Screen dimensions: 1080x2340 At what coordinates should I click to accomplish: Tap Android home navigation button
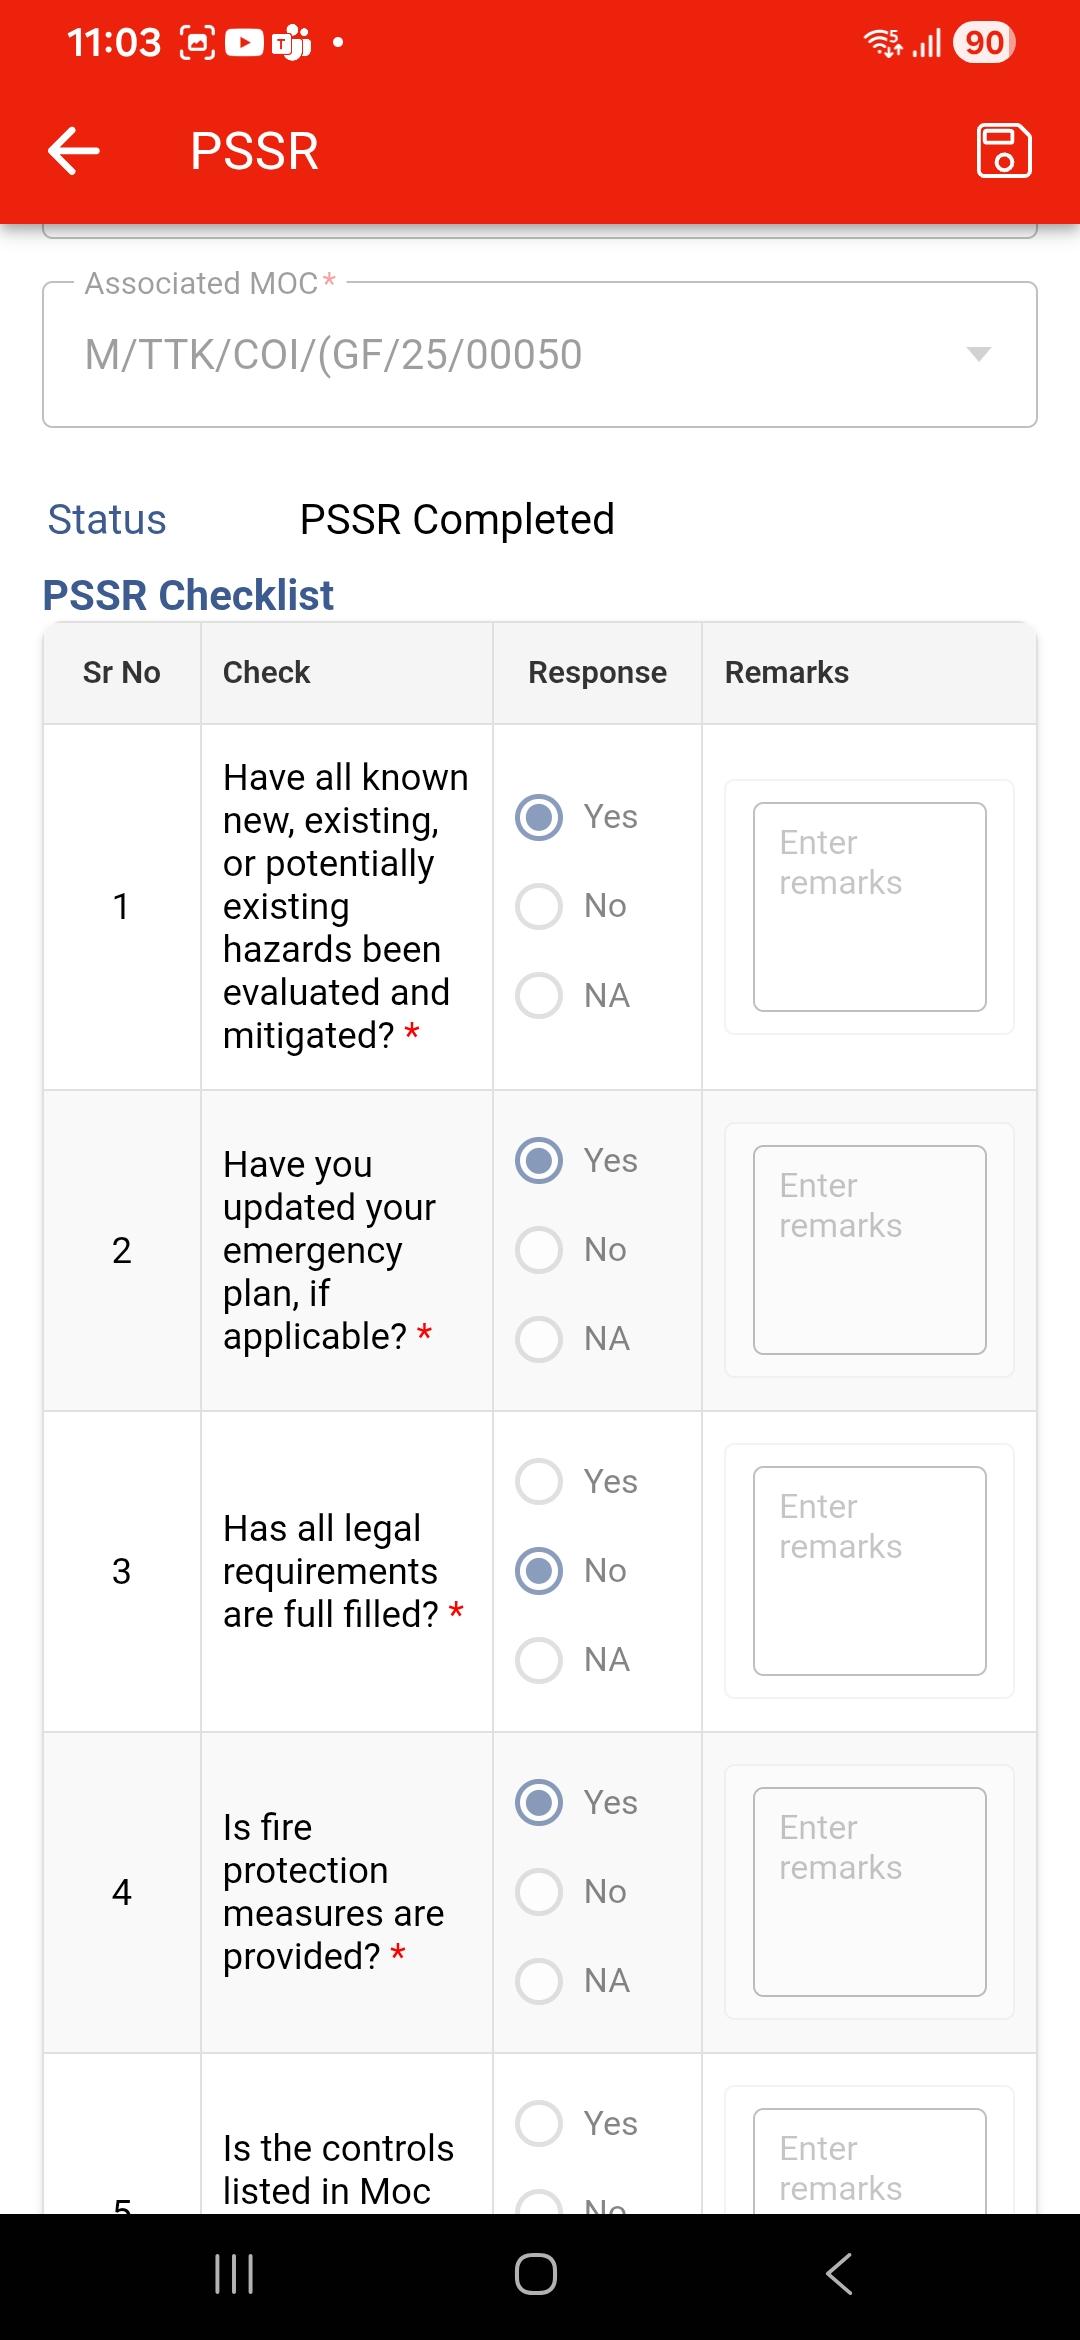536,2274
